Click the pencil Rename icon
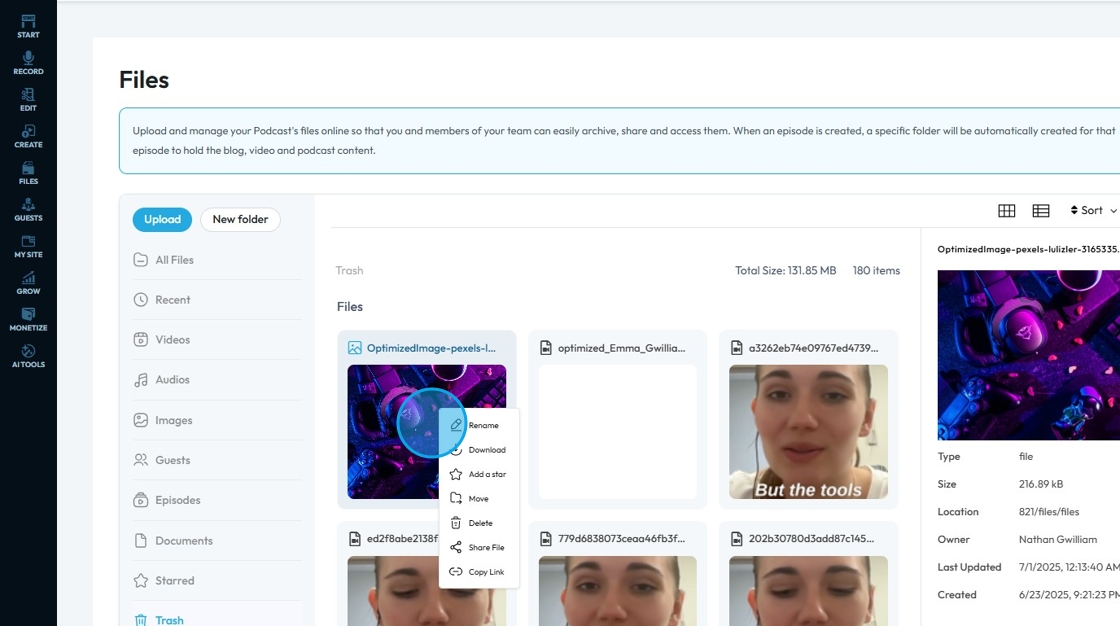Viewport: 1120px width, 626px height. (x=456, y=425)
